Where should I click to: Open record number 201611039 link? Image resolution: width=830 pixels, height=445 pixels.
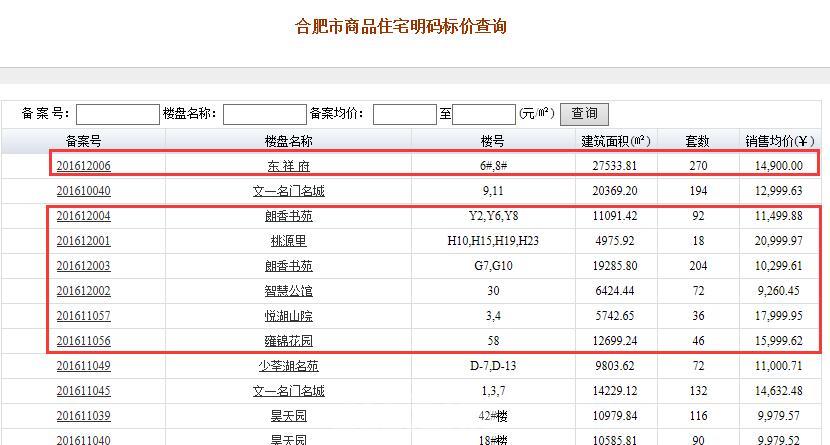tap(83, 416)
